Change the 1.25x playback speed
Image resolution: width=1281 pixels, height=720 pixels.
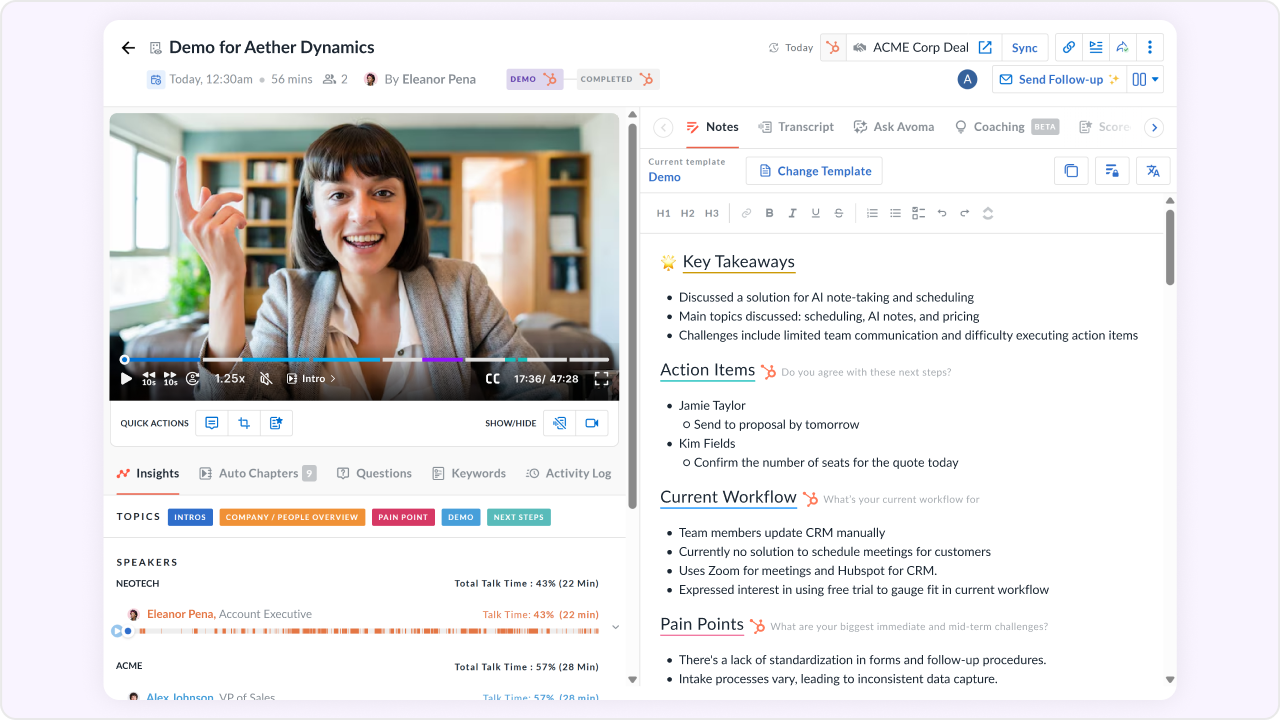tap(230, 379)
